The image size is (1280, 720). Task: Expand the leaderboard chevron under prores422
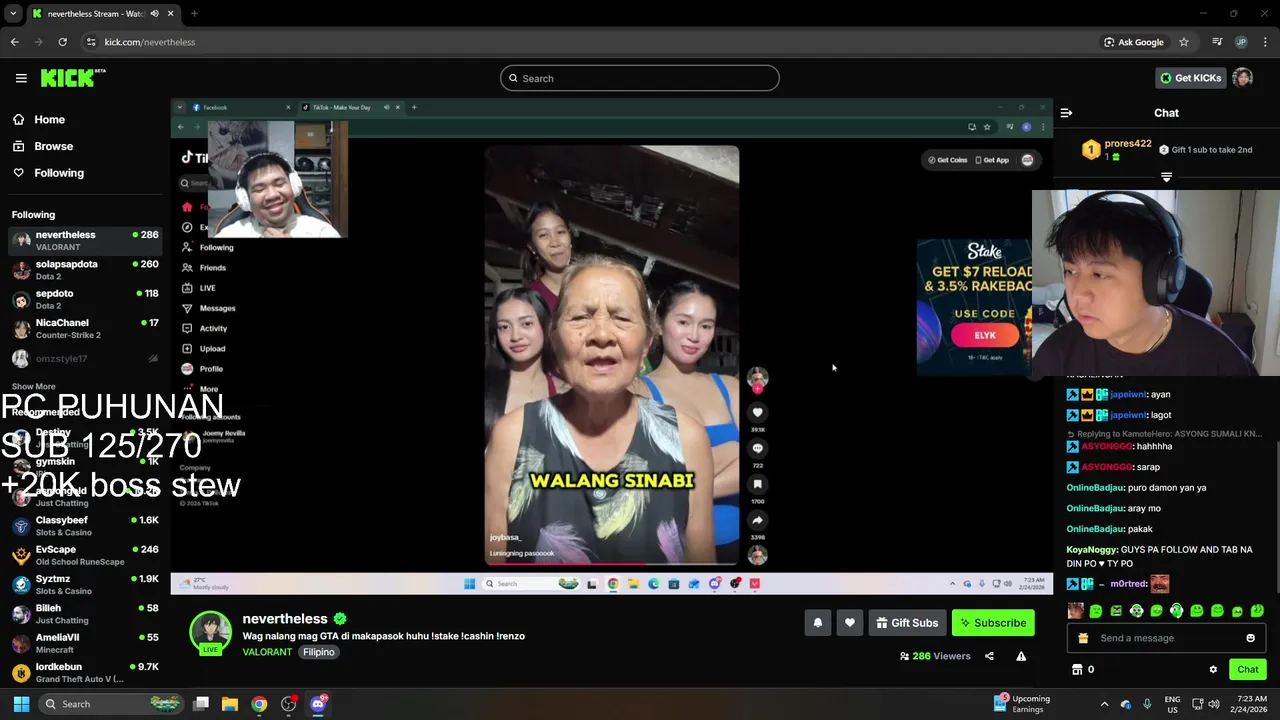point(1166,177)
